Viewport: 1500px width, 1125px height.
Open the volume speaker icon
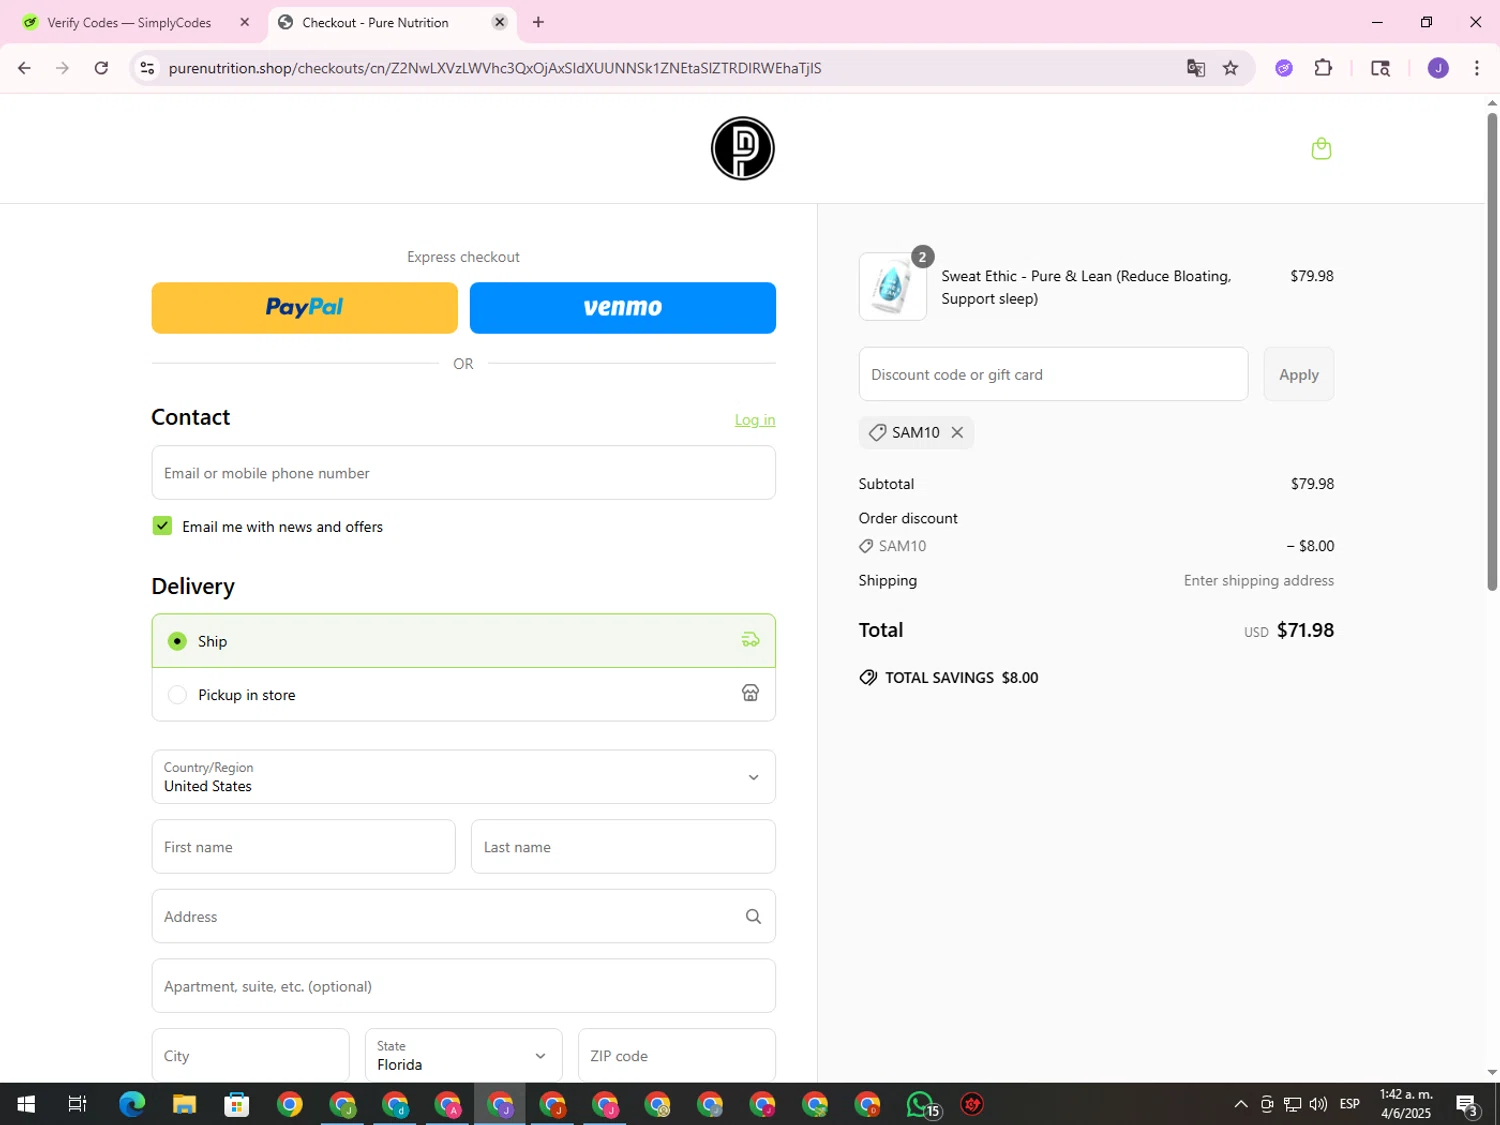(x=1318, y=1104)
